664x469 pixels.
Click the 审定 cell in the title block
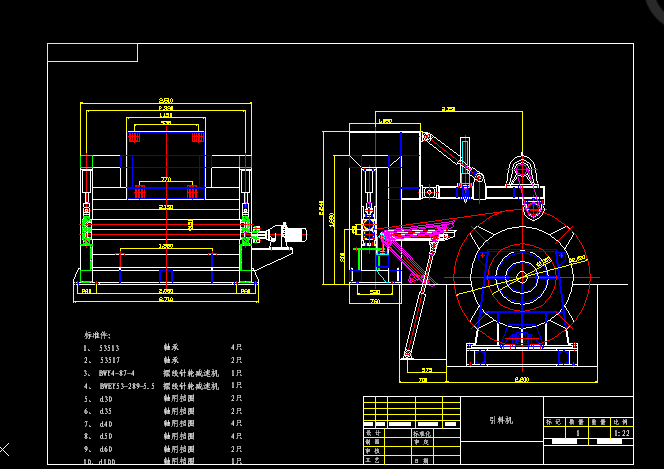(x=422, y=442)
